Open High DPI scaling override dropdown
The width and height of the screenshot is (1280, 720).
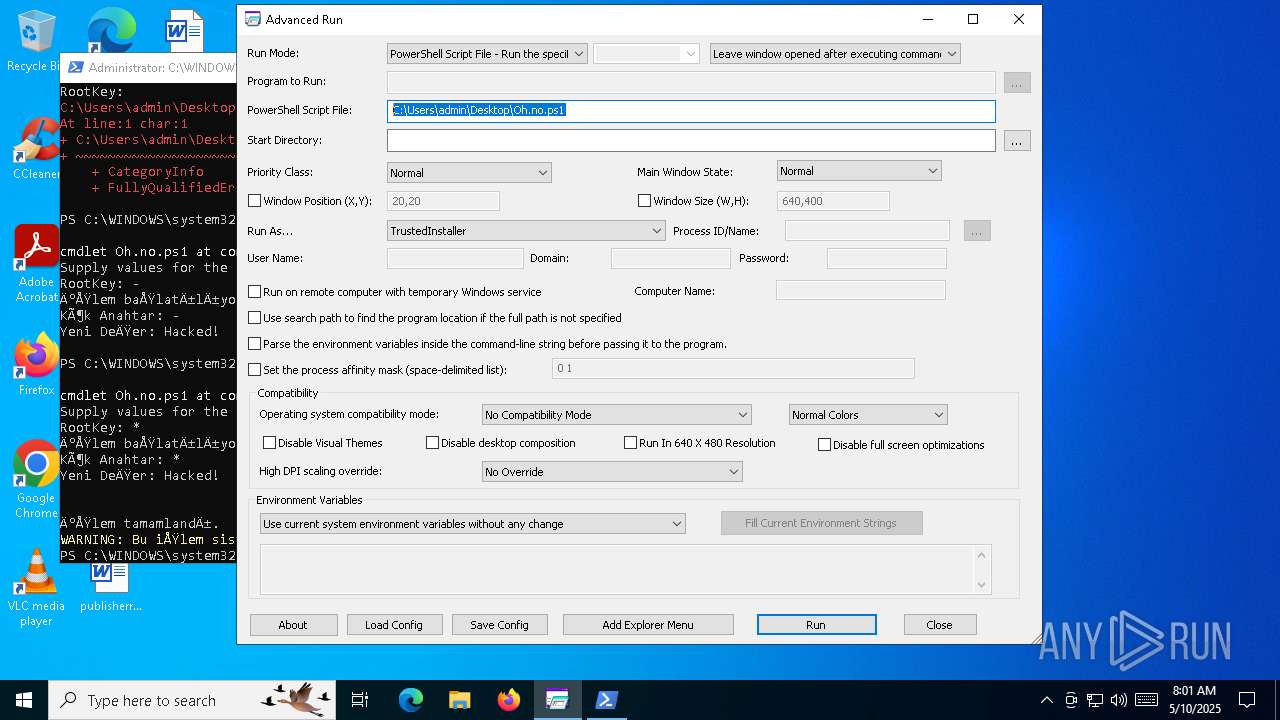tap(612, 472)
